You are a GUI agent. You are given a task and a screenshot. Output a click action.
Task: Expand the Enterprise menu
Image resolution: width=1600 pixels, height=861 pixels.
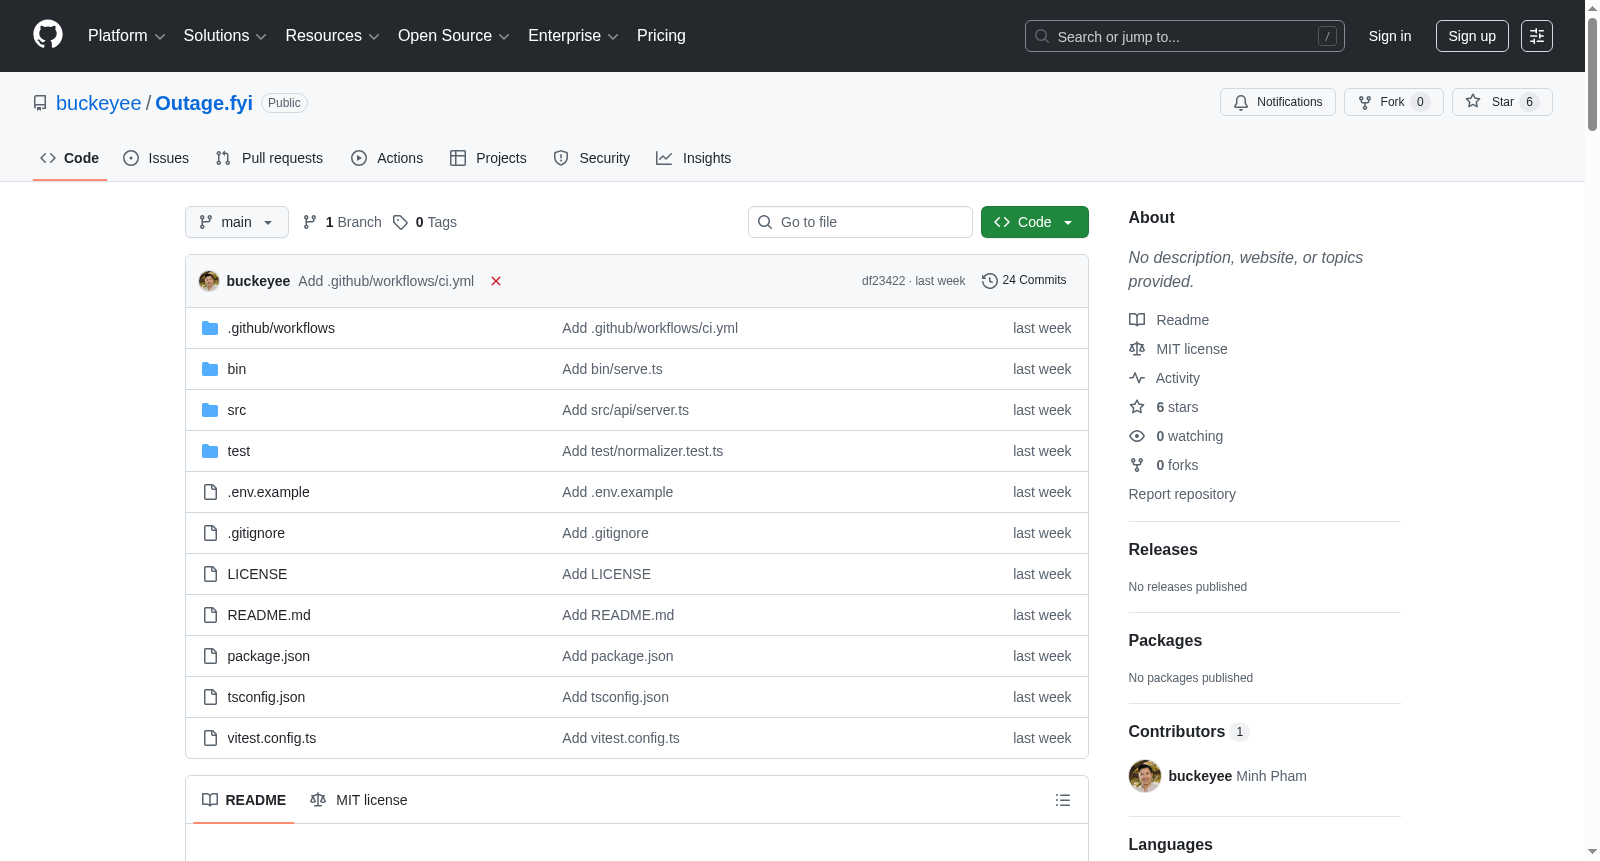pyautogui.click(x=573, y=36)
